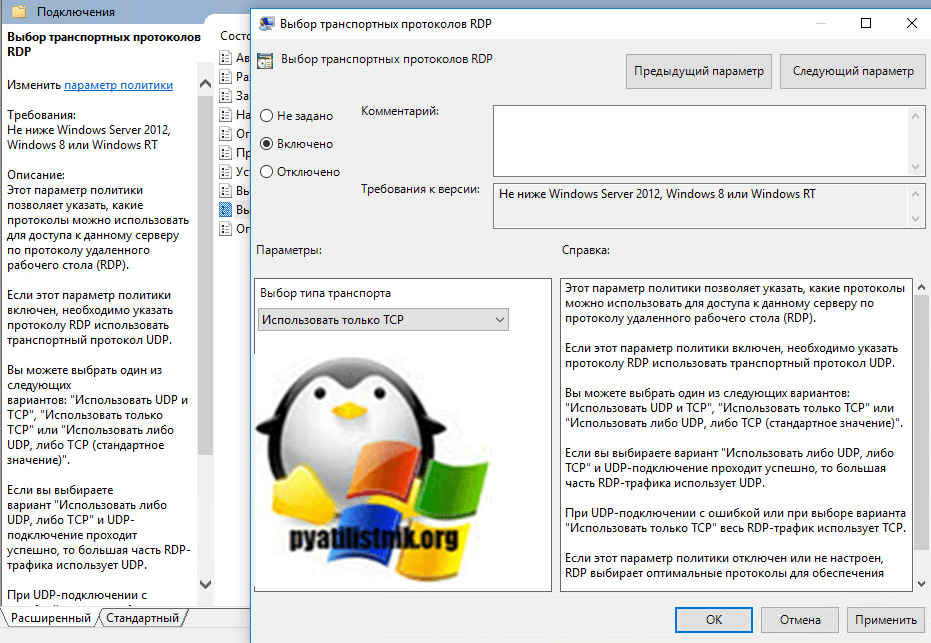
Task: Switch to the Расширенный tab
Action: click(x=51, y=618)
